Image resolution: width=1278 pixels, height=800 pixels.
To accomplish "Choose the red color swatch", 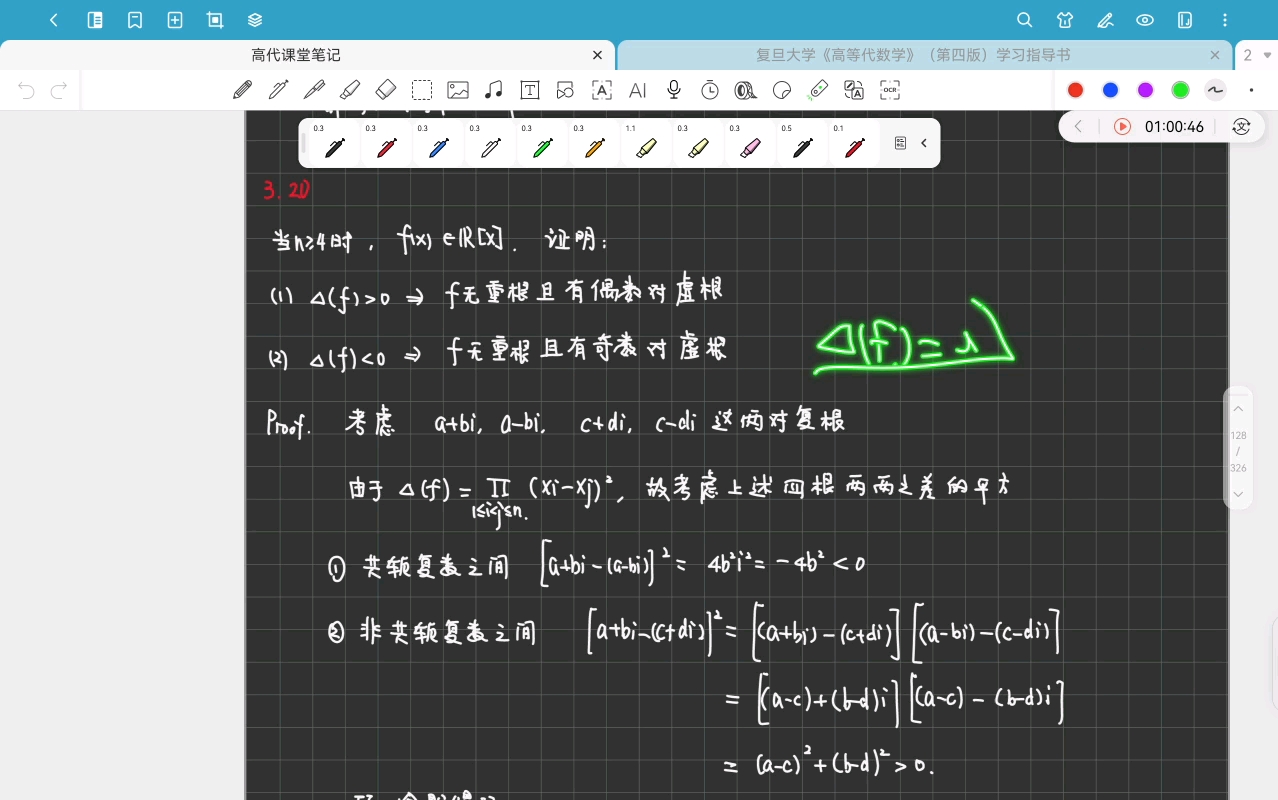I will click(1076, 90).
